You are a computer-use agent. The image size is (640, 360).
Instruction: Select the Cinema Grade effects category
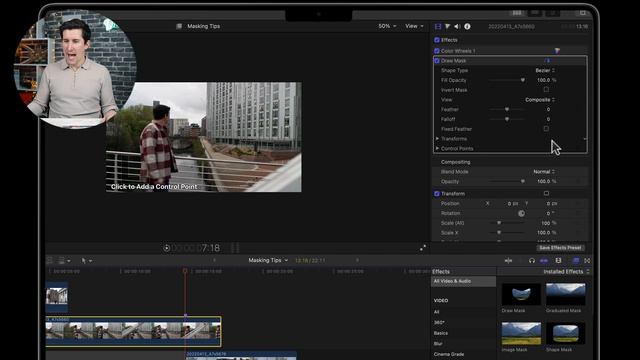click(x=449, y=354)
